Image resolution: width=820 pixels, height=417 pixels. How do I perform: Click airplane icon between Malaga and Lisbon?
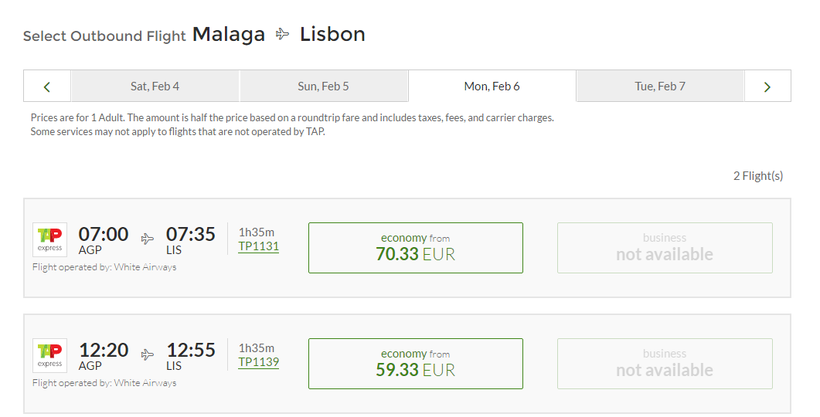282,35
